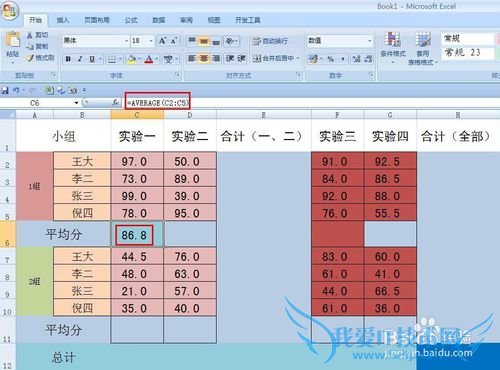Apply percent style (%)
Screen dimensions: 500x370
[330, 59]
